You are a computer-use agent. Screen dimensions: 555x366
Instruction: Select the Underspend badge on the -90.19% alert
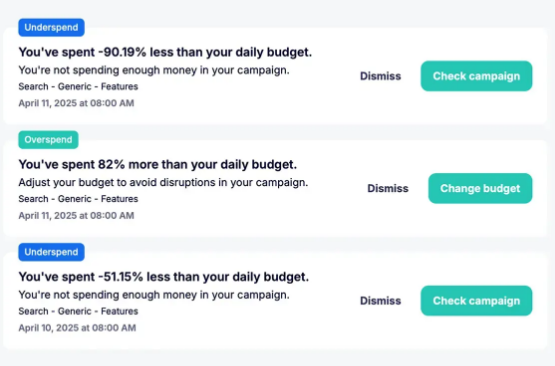(x=51, y=28)
